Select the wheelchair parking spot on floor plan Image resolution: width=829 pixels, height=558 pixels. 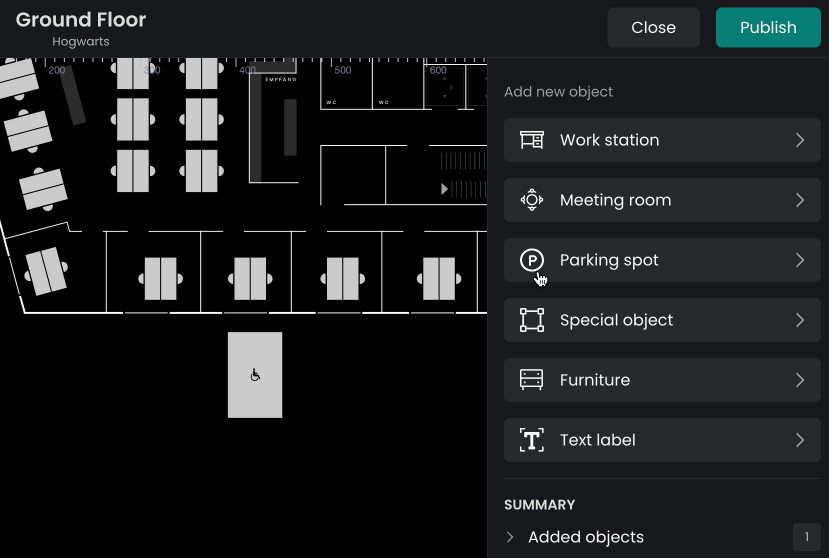coord(255,375)
